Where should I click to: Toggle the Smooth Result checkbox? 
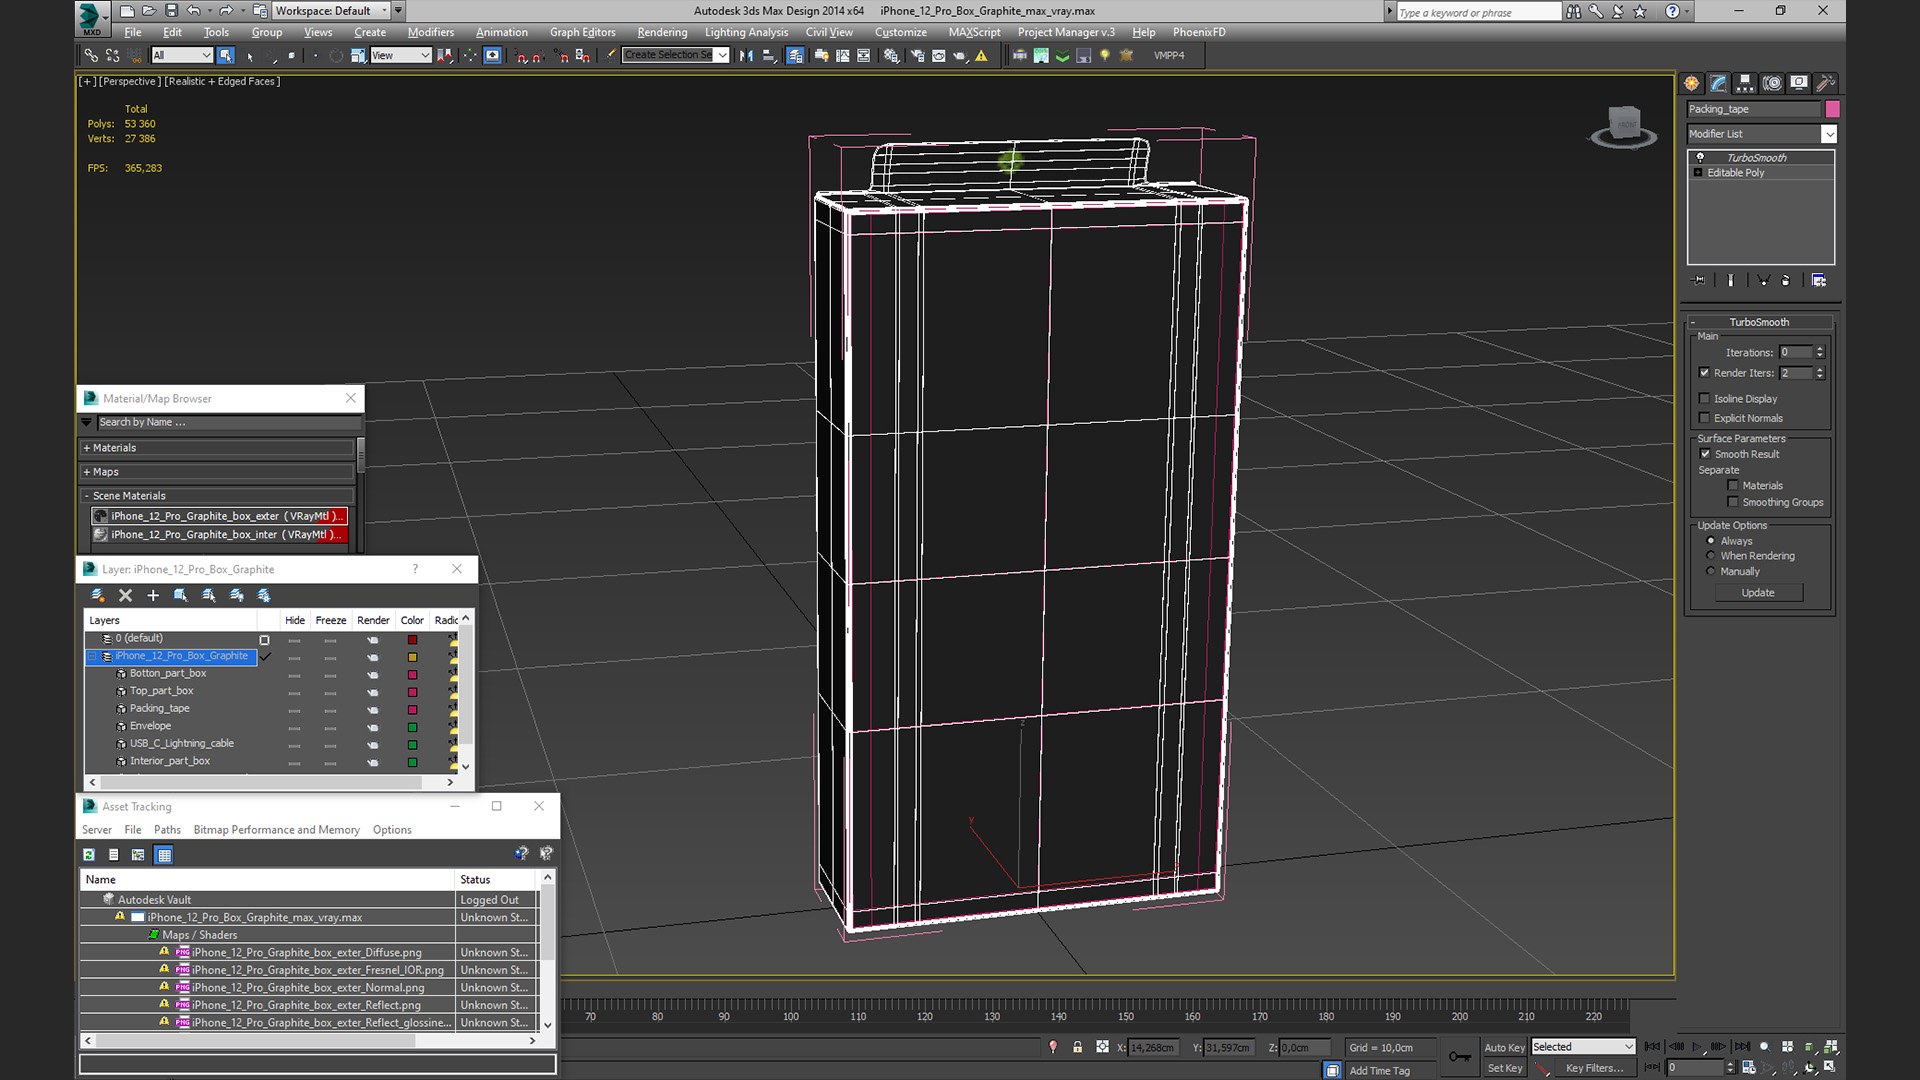1706,454
